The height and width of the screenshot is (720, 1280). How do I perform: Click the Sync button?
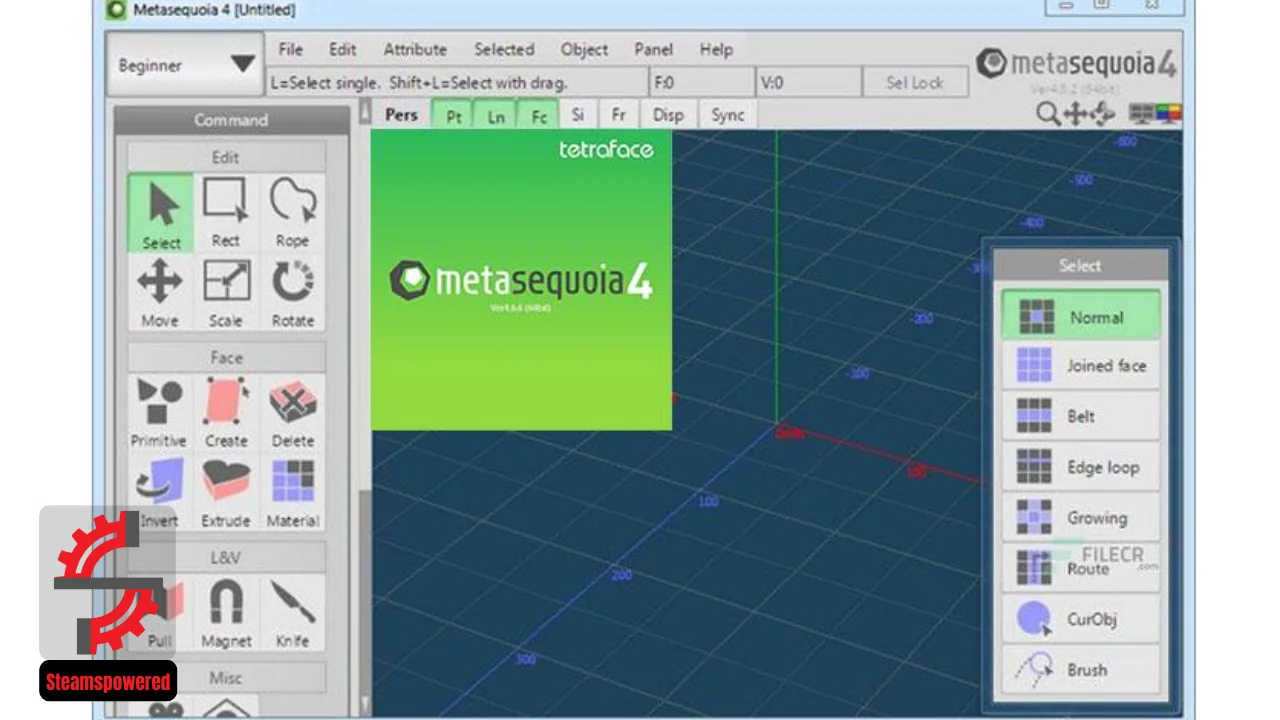(728, 115)
